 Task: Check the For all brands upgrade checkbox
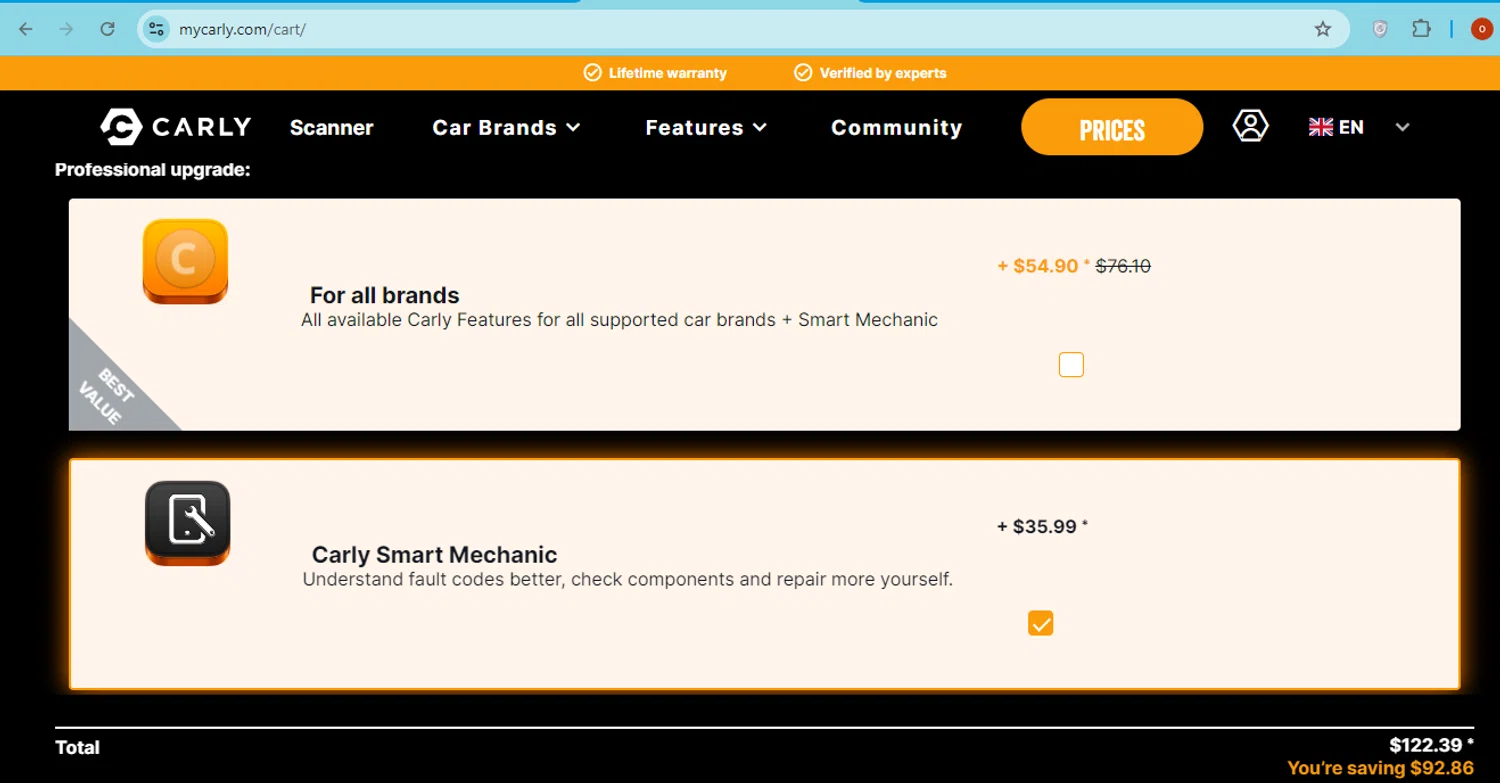click(1071, 365)
